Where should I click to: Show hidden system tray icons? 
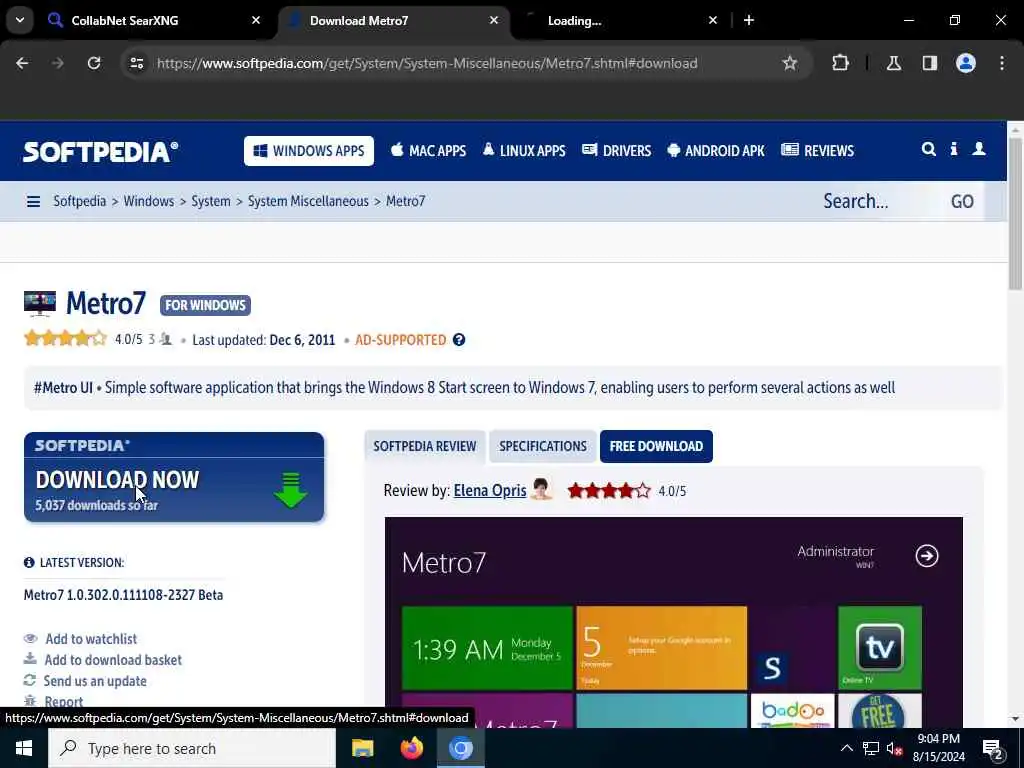point(846,748)
